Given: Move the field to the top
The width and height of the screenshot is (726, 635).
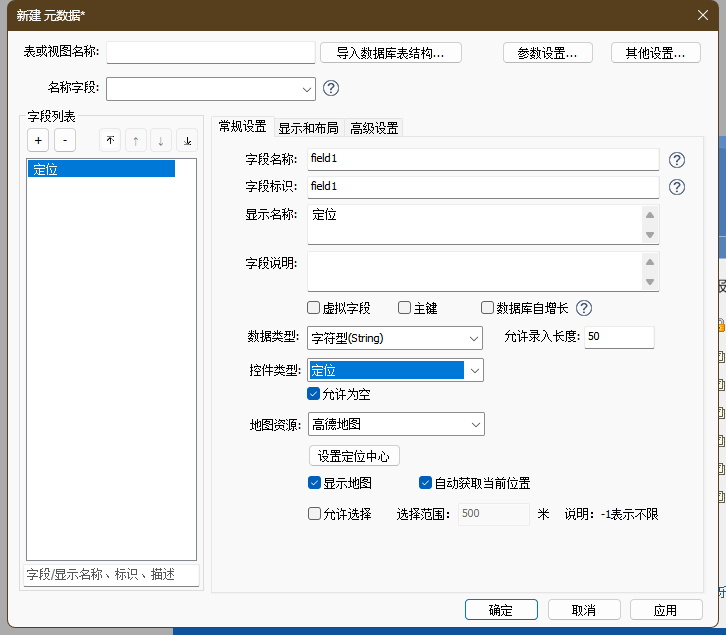Looking at the screenshot, I should coord(110,141).
